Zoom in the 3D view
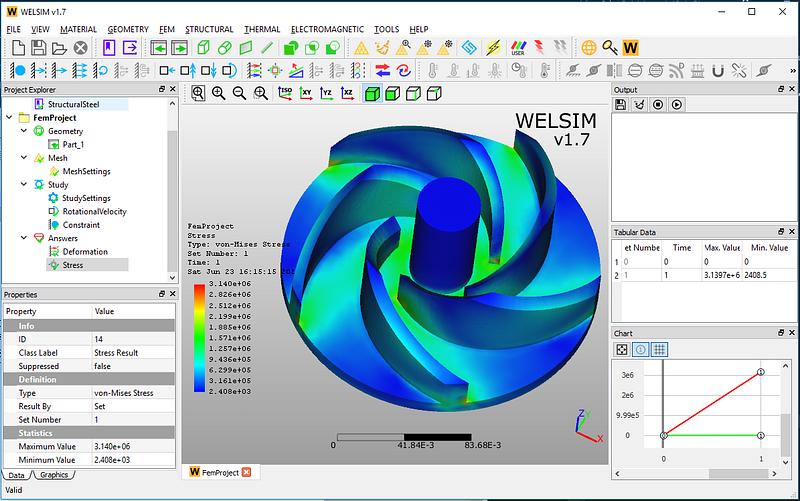Screen dimensions: 800x501 (219, 93)
